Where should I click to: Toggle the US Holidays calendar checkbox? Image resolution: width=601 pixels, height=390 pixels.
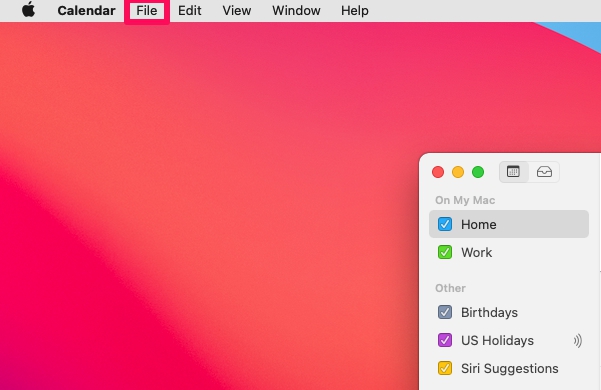pos(445,340)
